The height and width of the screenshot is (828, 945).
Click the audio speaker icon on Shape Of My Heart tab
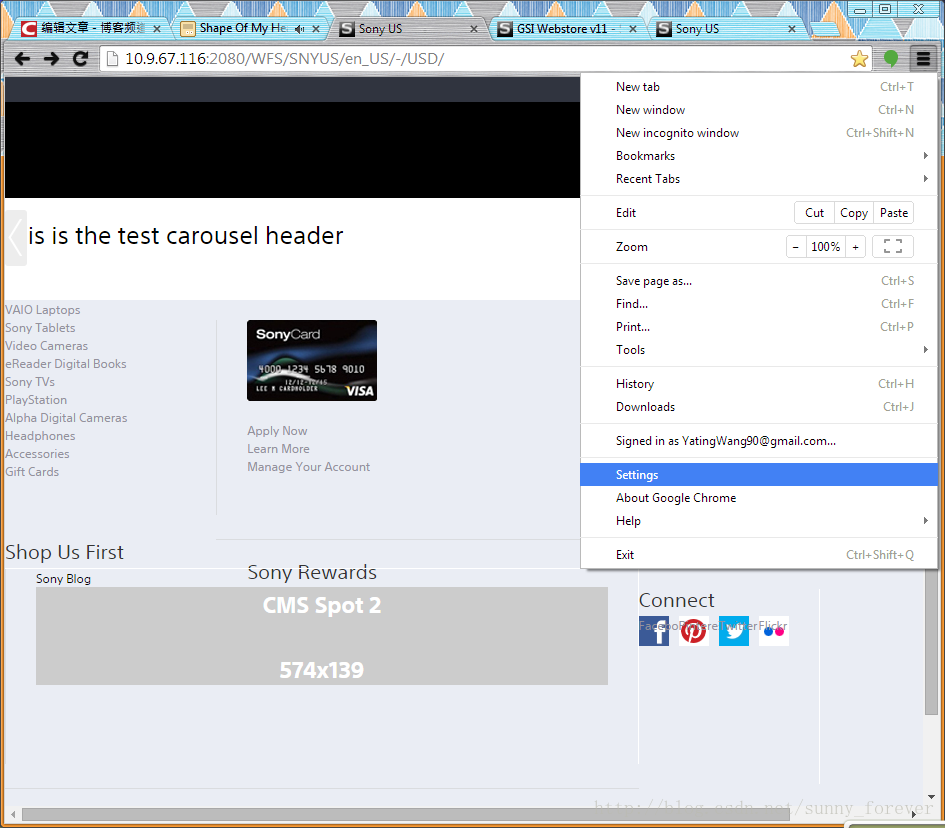point(300,29)
